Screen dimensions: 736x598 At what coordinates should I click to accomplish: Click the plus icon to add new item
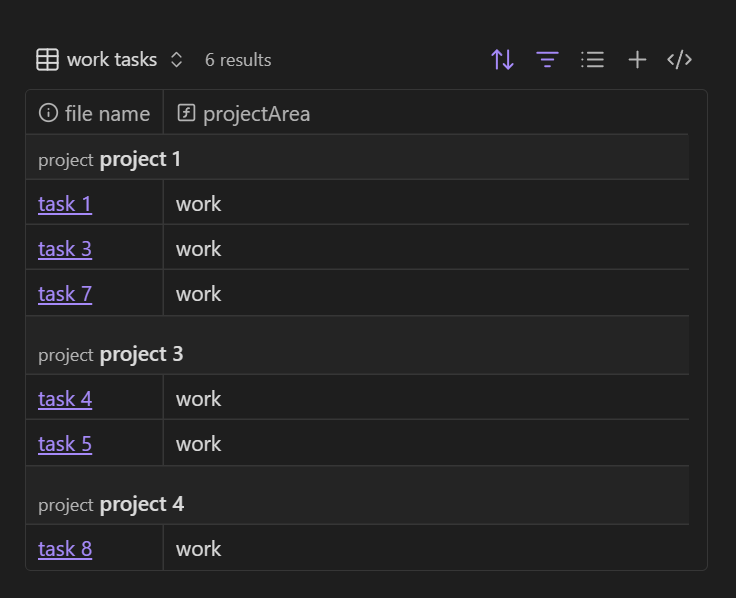tap(637, 60)
